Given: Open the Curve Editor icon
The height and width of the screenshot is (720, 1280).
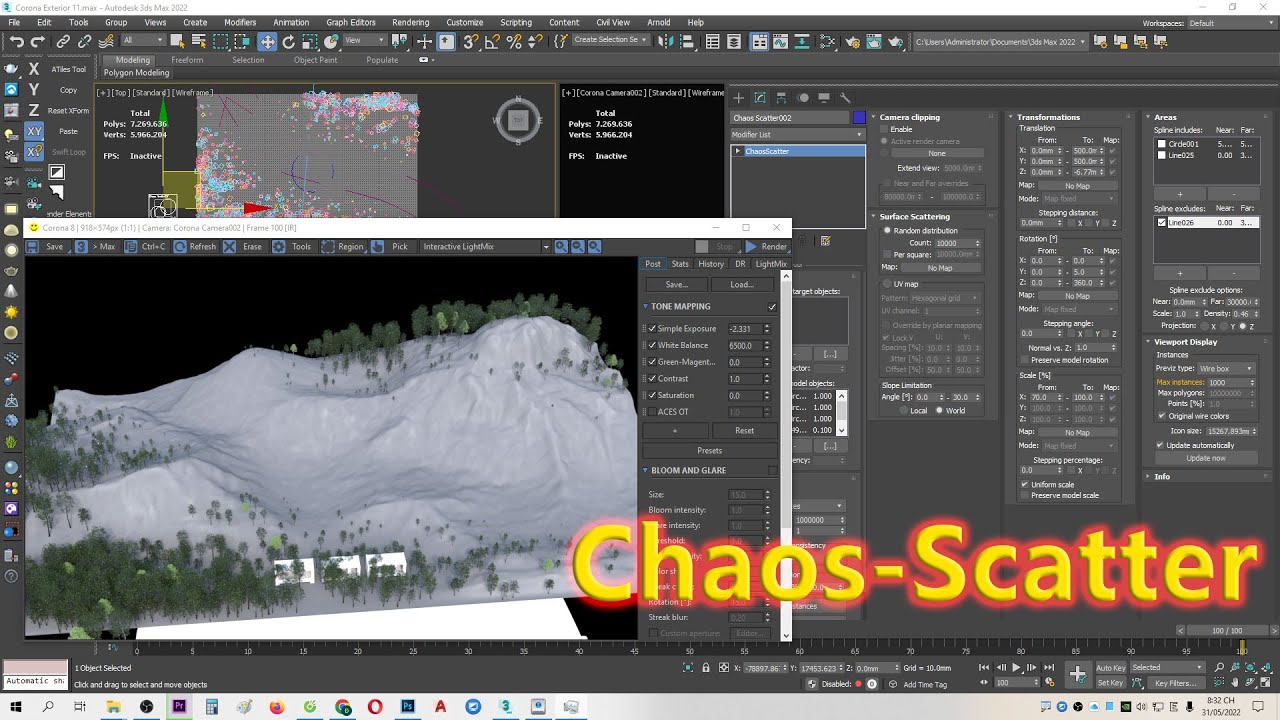Looking at the screenshot, I should coord(781,42).
